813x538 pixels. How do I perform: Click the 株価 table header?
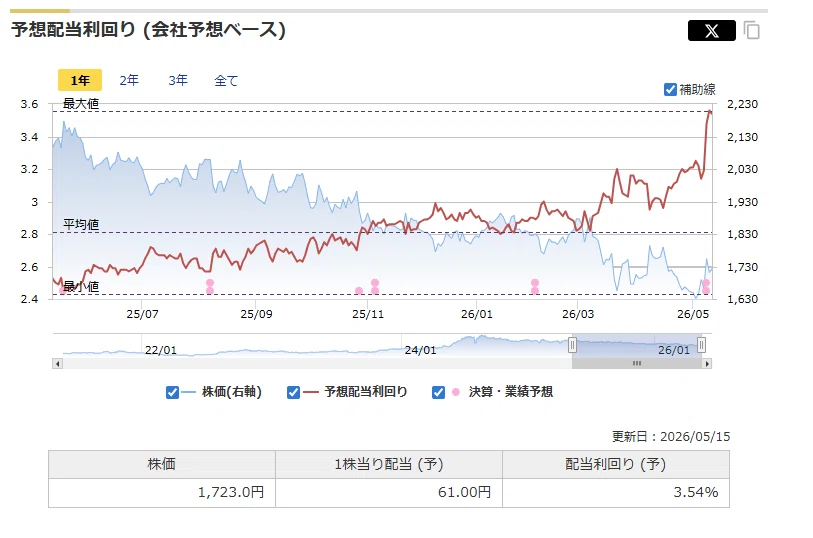tap(162, 464)
